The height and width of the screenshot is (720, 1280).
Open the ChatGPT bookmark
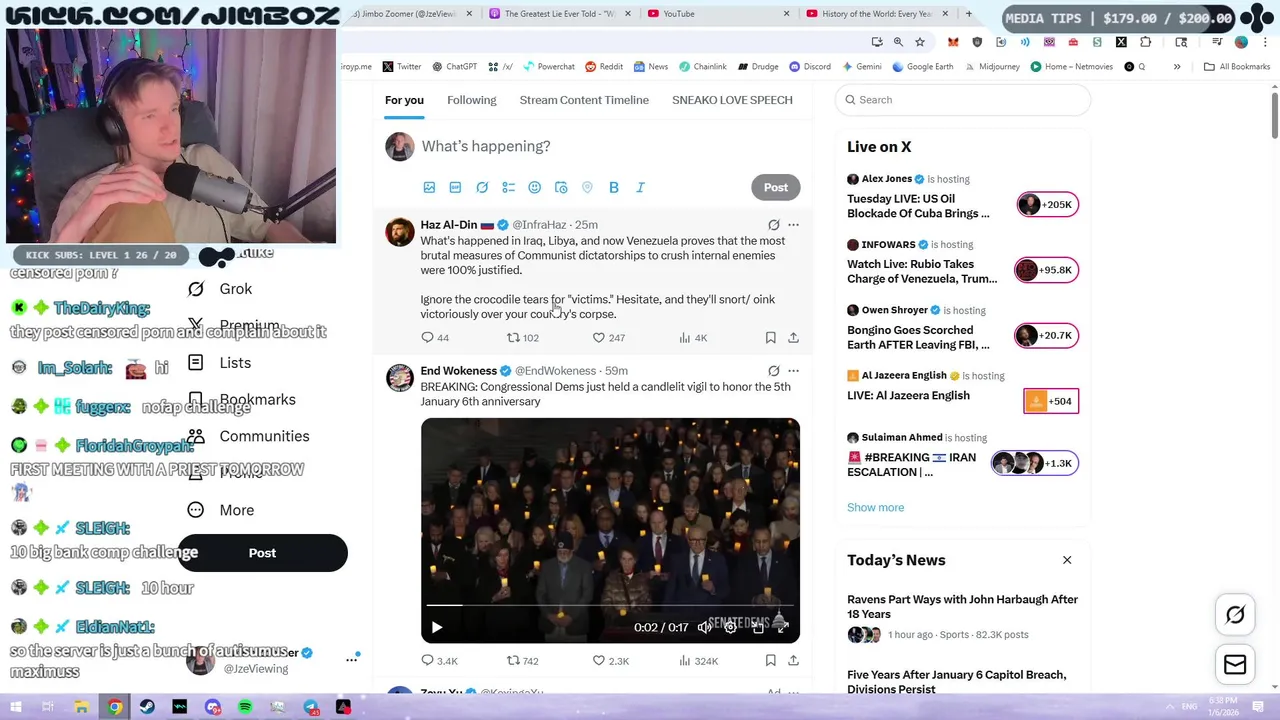pos(454,67)
